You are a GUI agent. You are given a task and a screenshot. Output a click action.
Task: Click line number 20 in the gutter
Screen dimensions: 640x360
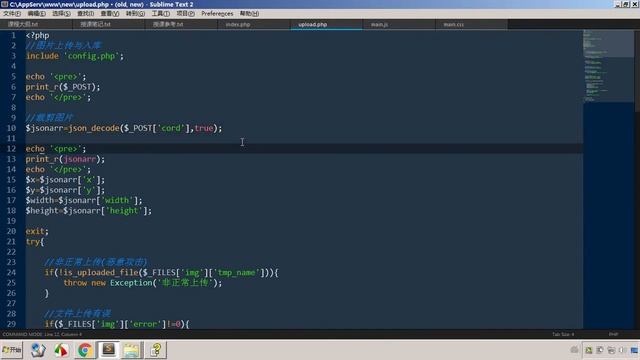click(11, 231)
